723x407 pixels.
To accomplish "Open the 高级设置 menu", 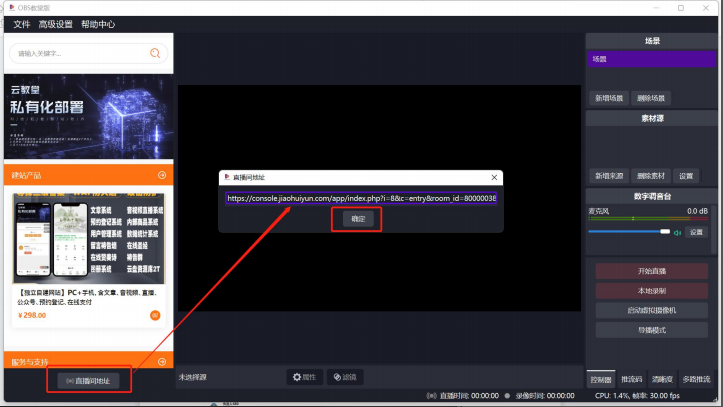I will 56,24.
